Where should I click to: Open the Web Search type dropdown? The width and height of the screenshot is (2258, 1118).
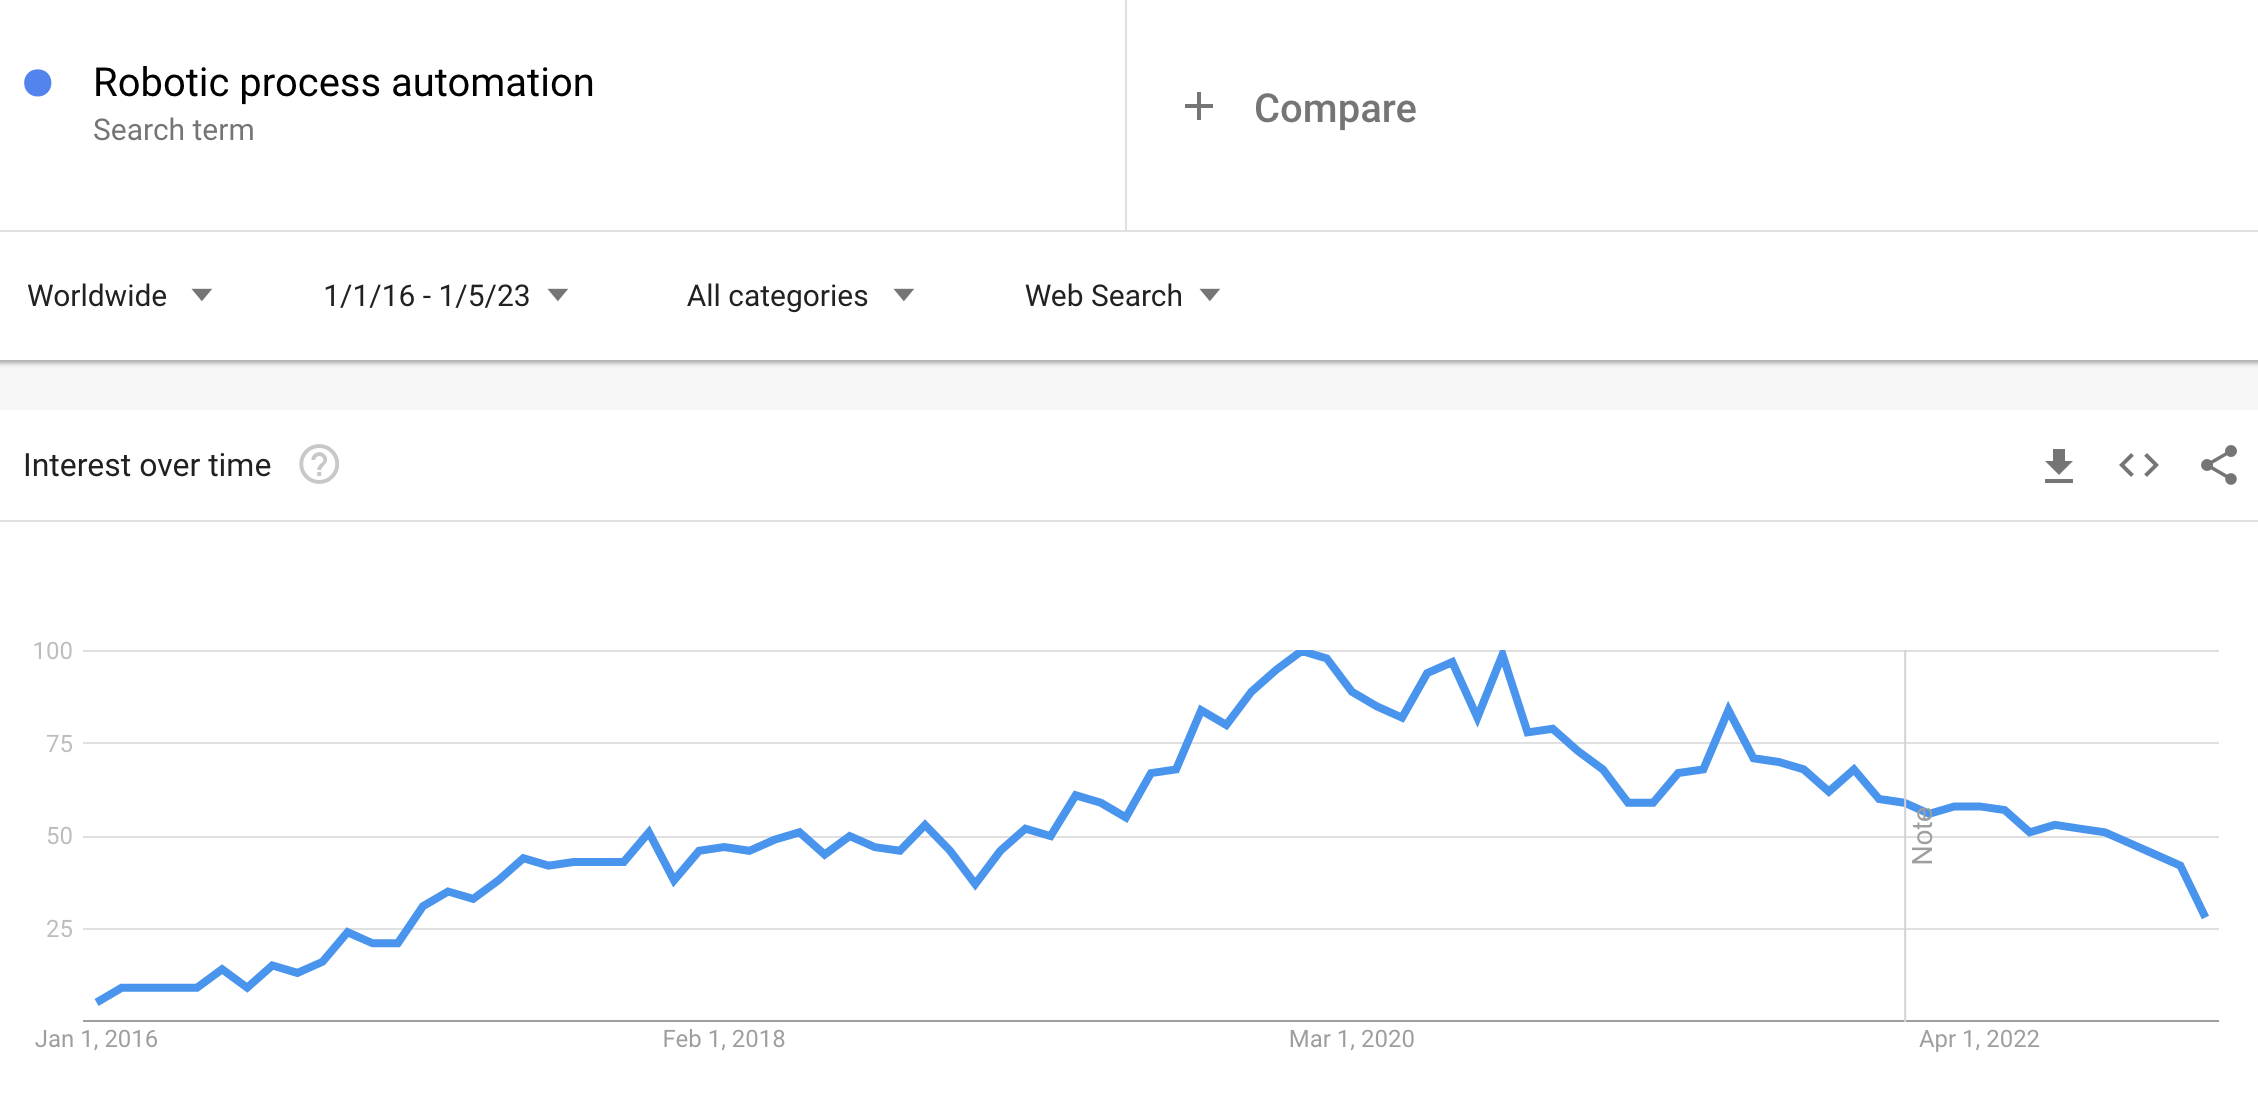(1122, 295)
